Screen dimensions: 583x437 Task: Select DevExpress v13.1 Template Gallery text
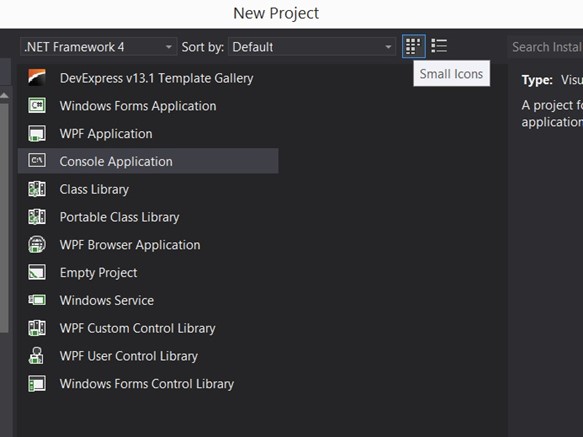pyautogui.click(x=157, y=78)
